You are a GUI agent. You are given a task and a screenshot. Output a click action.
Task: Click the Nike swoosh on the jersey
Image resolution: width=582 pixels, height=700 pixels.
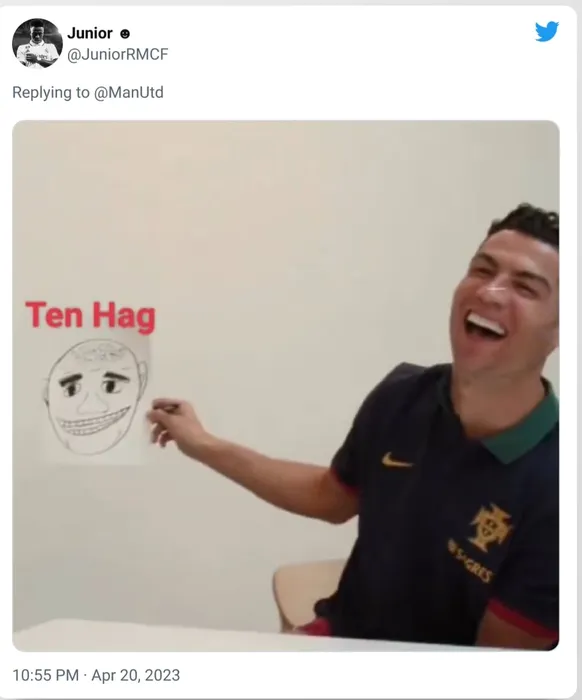coord(396,461)
